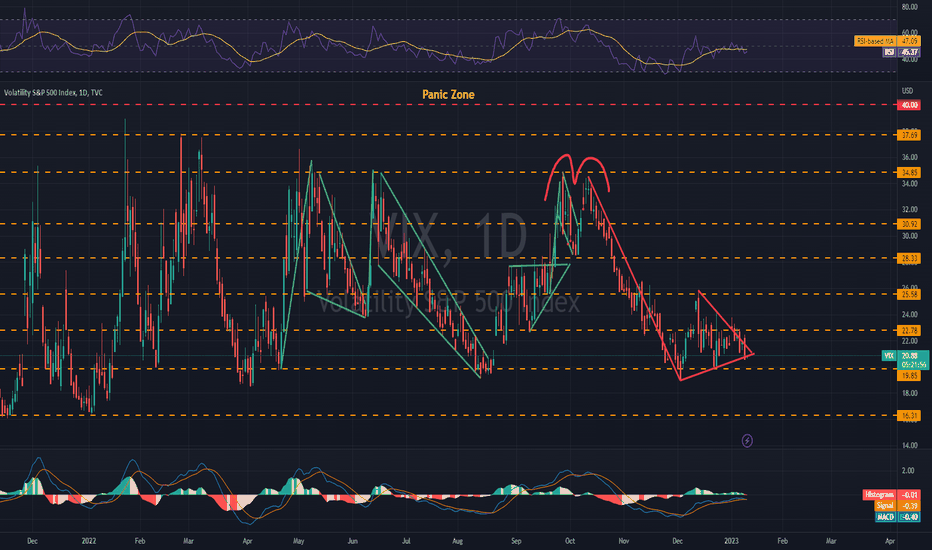Click the 14.00 value on the price scale
932x550 pixels.
point(909,445)
